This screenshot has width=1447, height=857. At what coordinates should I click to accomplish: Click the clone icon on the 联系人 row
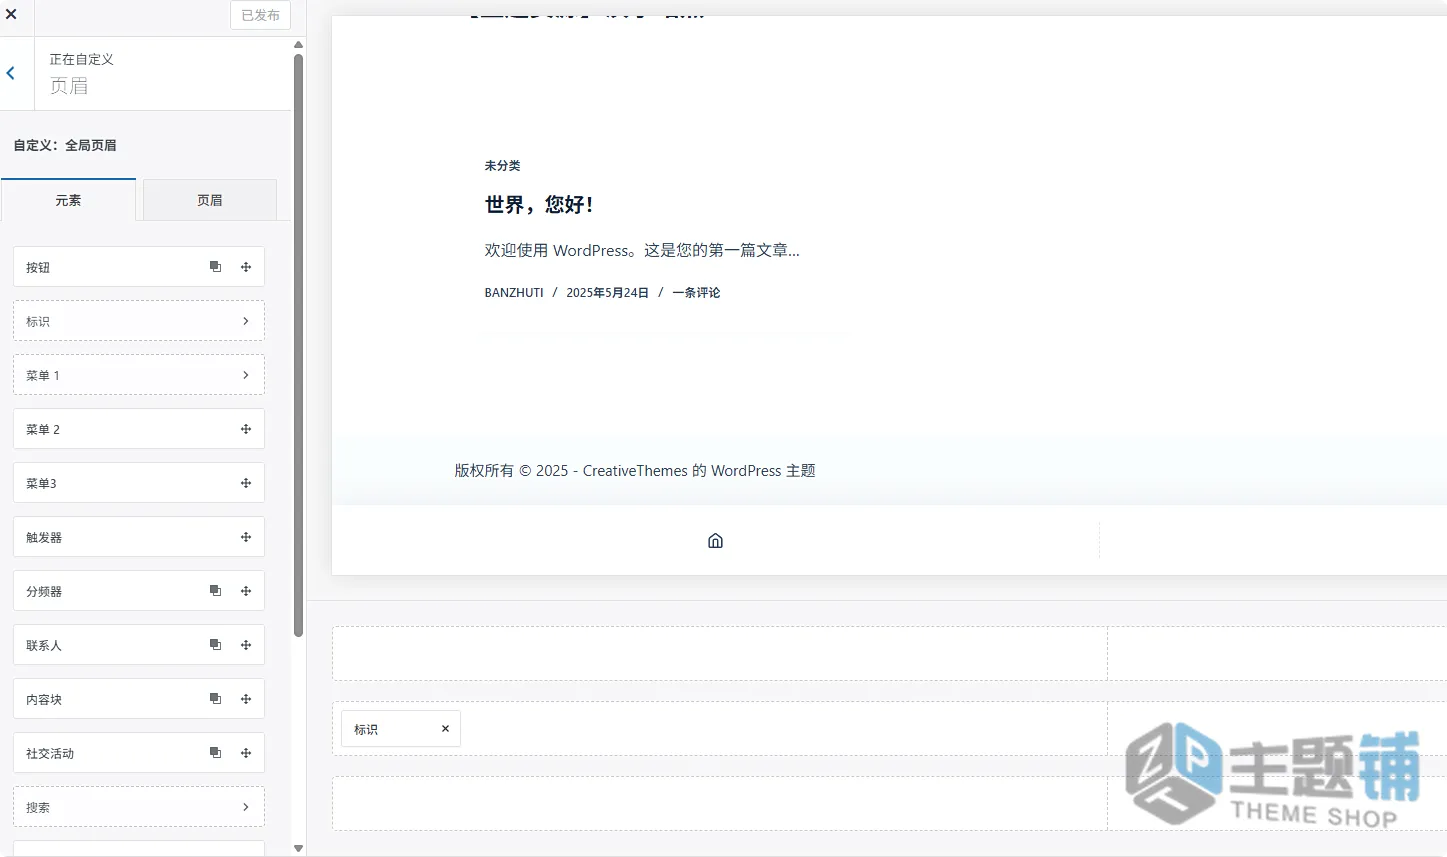(215, 645)
